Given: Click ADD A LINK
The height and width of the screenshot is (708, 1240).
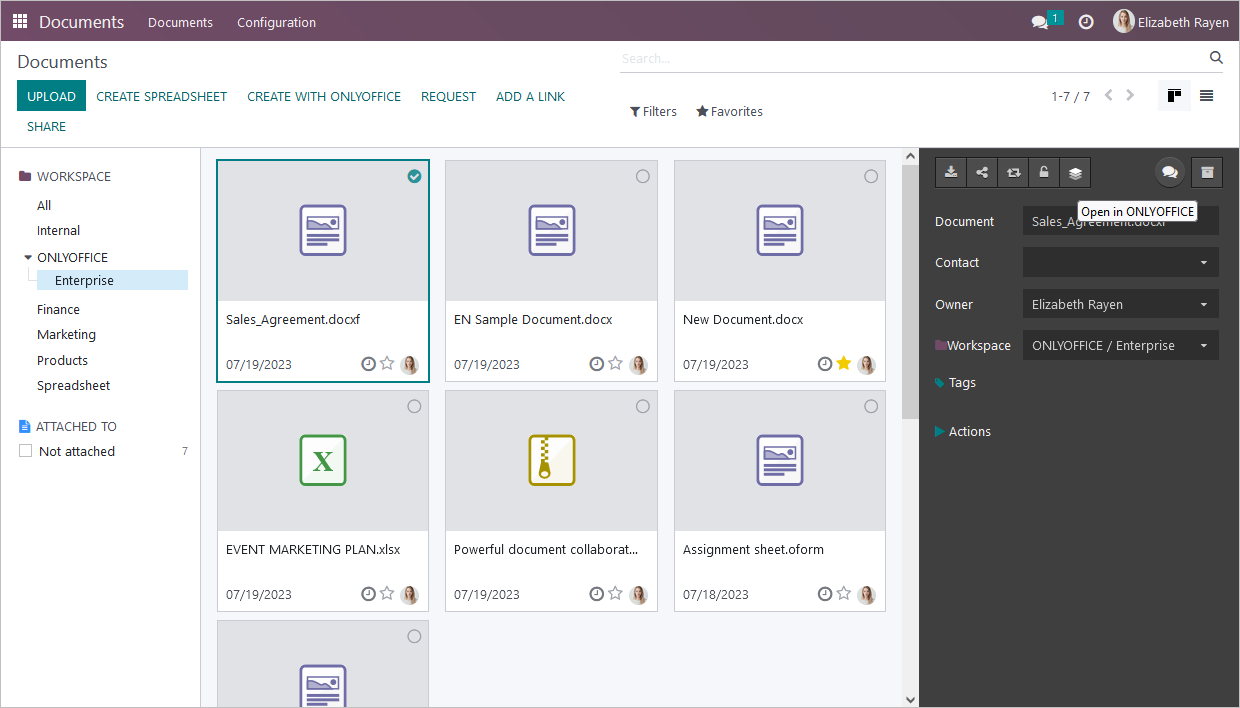Looking at the screenshot, I should click(x=530, y=96).
